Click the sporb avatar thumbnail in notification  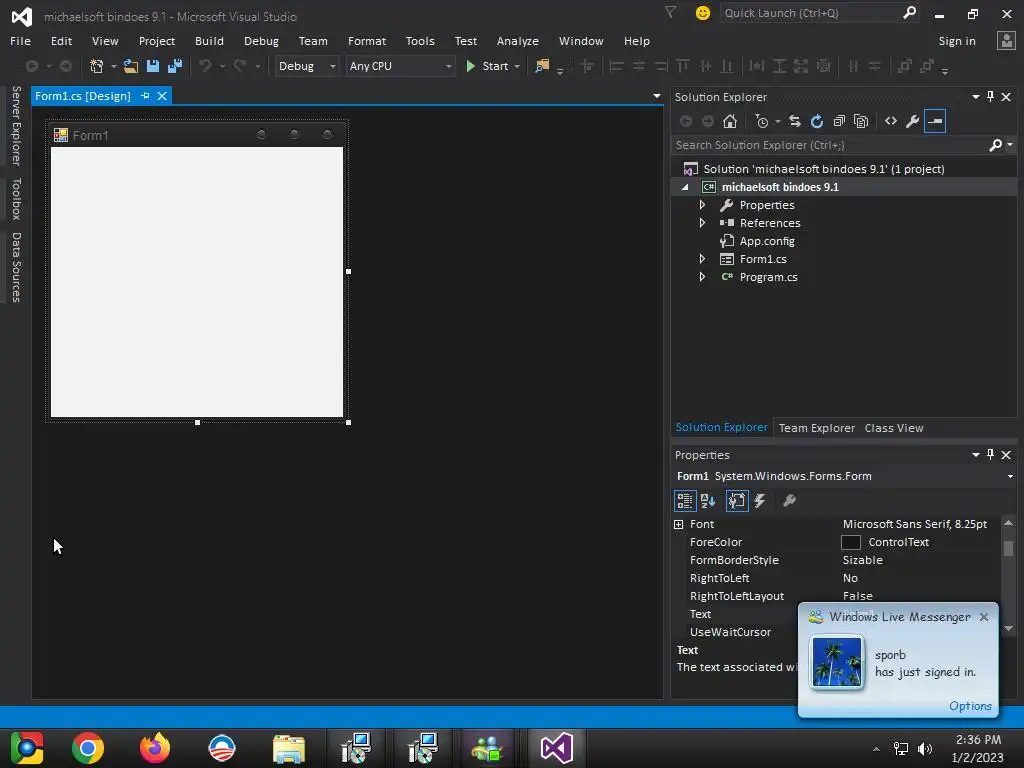pos(836,662)
